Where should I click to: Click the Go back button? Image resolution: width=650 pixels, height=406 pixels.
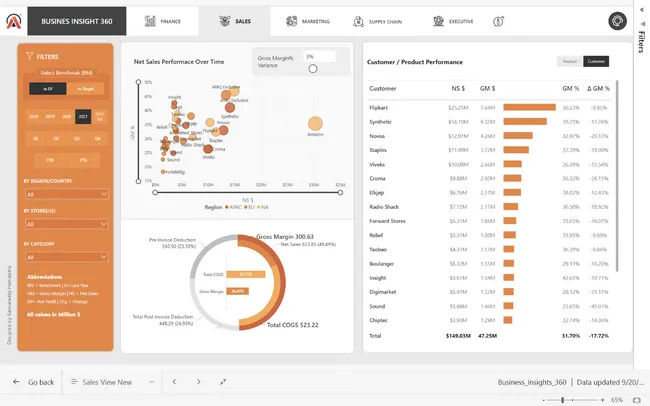point(33,382)
